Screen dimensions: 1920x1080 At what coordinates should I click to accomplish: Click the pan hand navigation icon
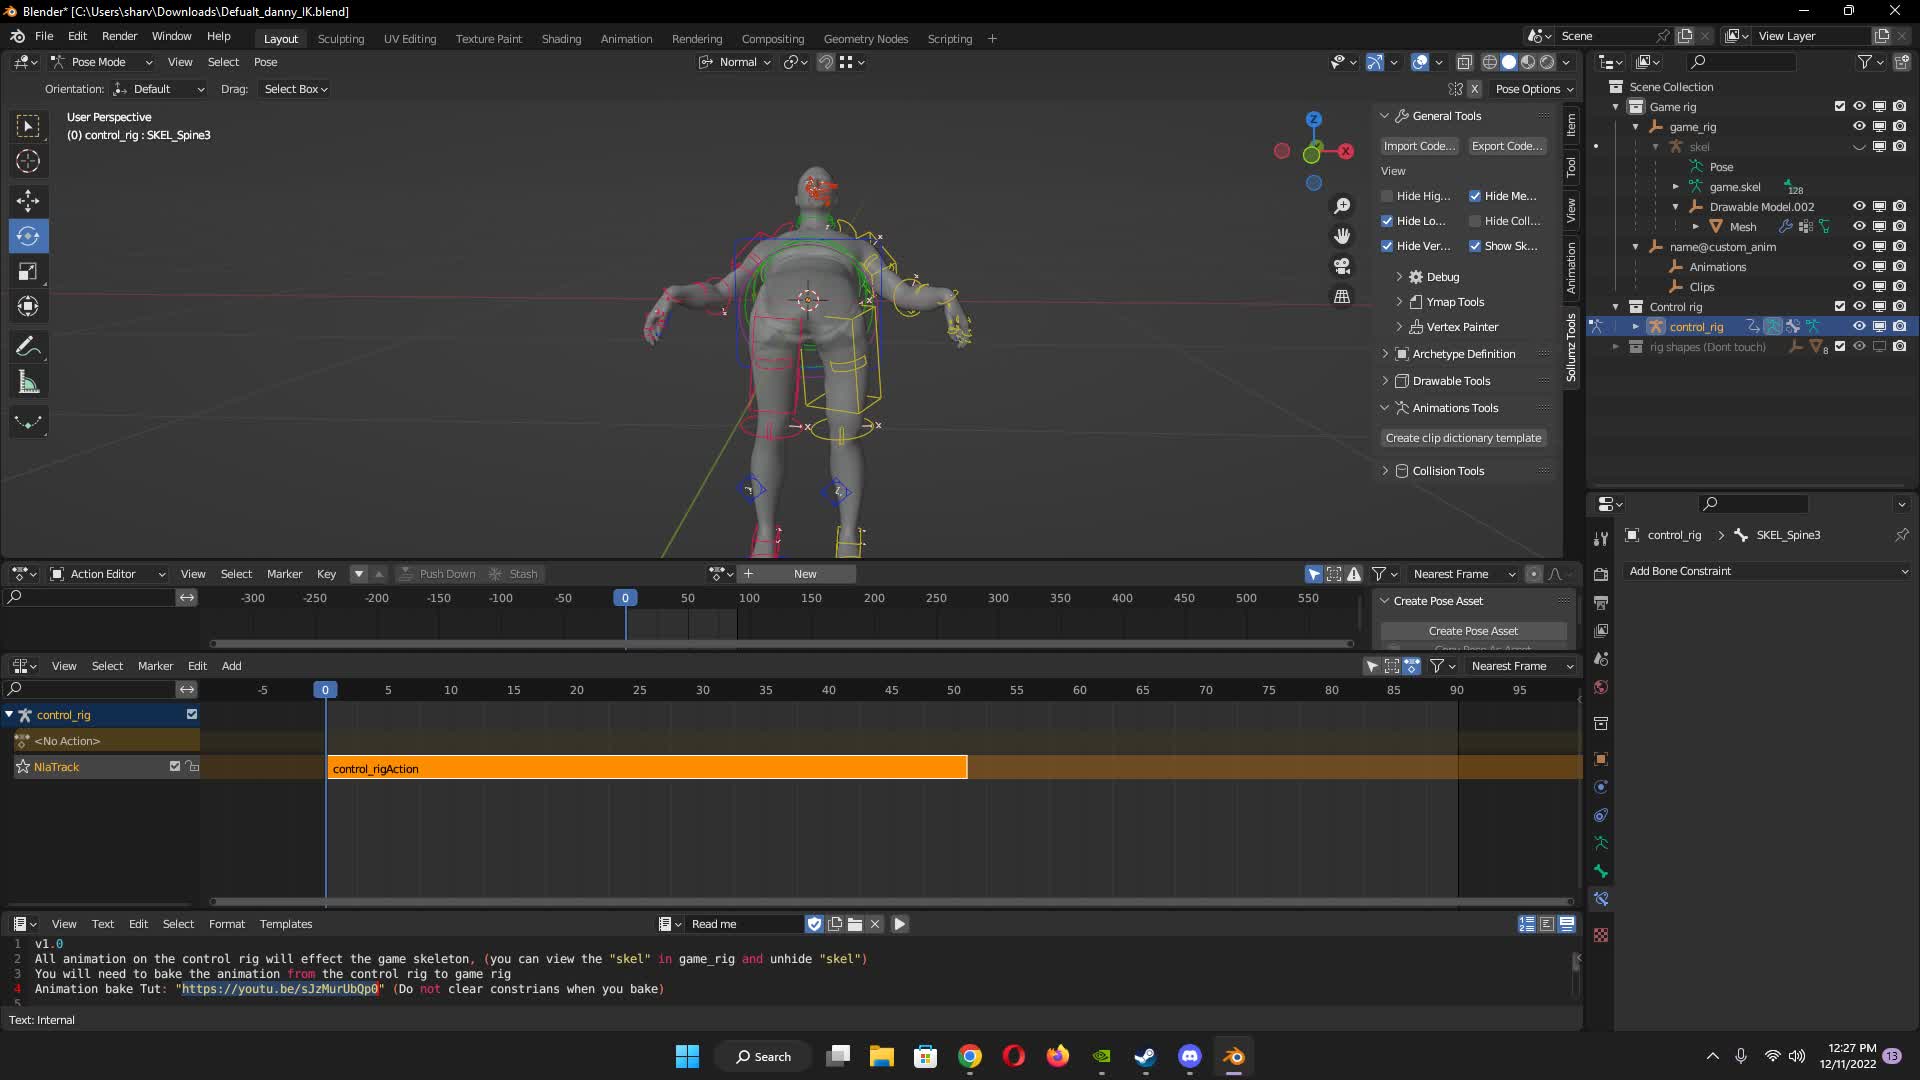click(x=1342, y=236)
